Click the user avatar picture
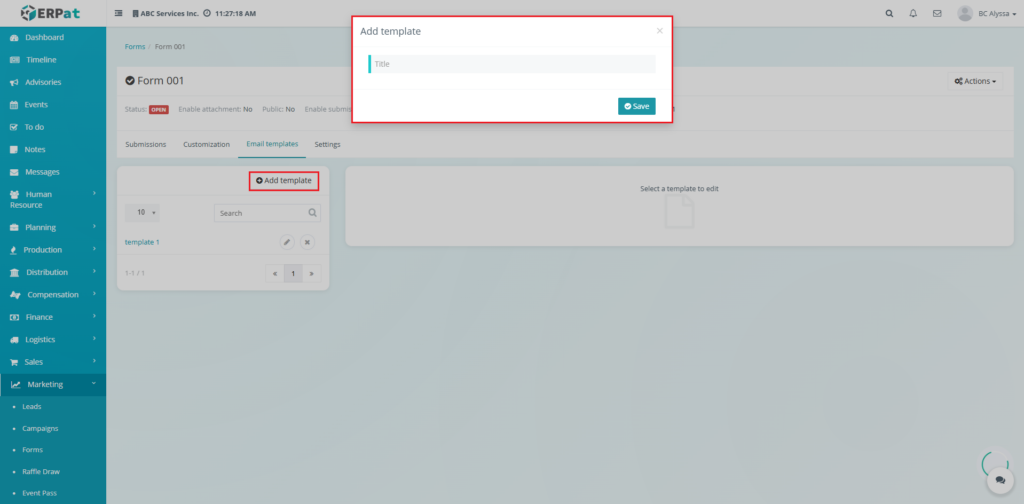 pyautogui.click(x=965, y=13)
